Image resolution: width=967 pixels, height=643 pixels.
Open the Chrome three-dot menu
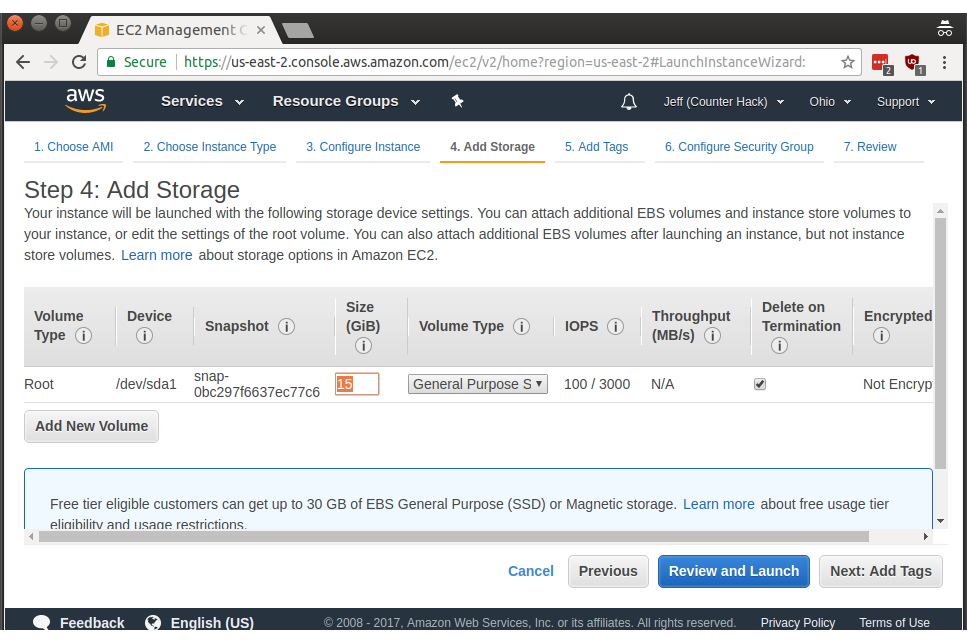pyautogui.click(x=944, y=62)
